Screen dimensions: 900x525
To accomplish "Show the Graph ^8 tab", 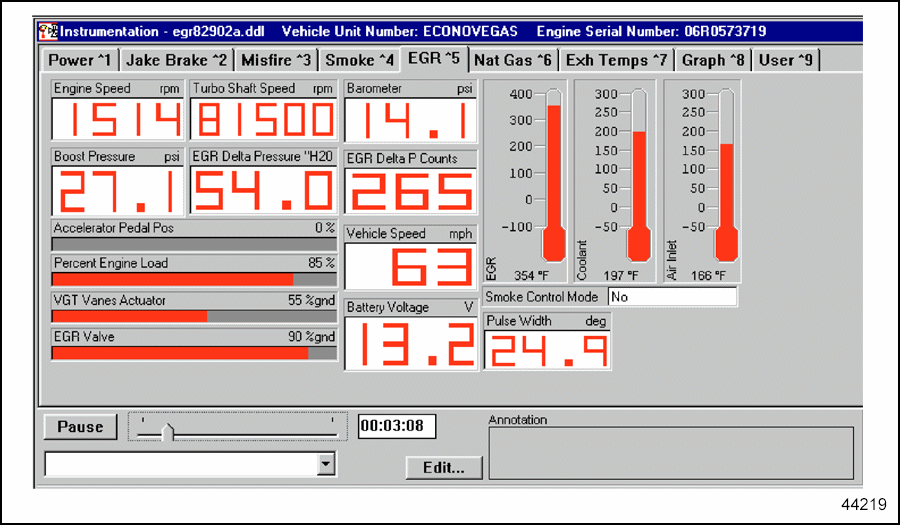I will point(714,60).
